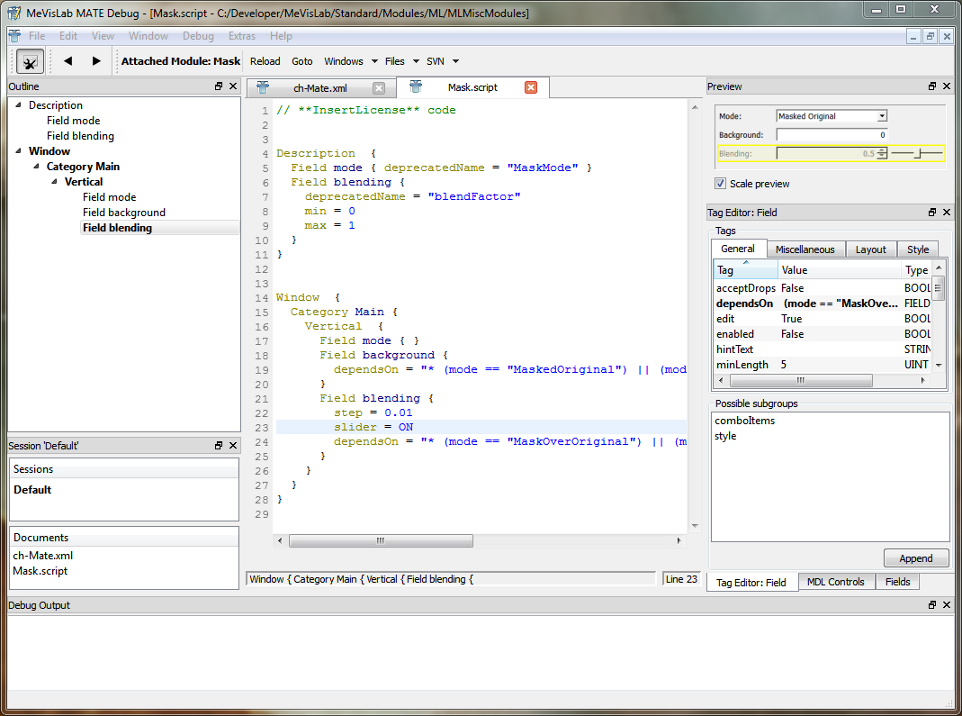Open the Mode combo box in Preview

pos(831,116)
